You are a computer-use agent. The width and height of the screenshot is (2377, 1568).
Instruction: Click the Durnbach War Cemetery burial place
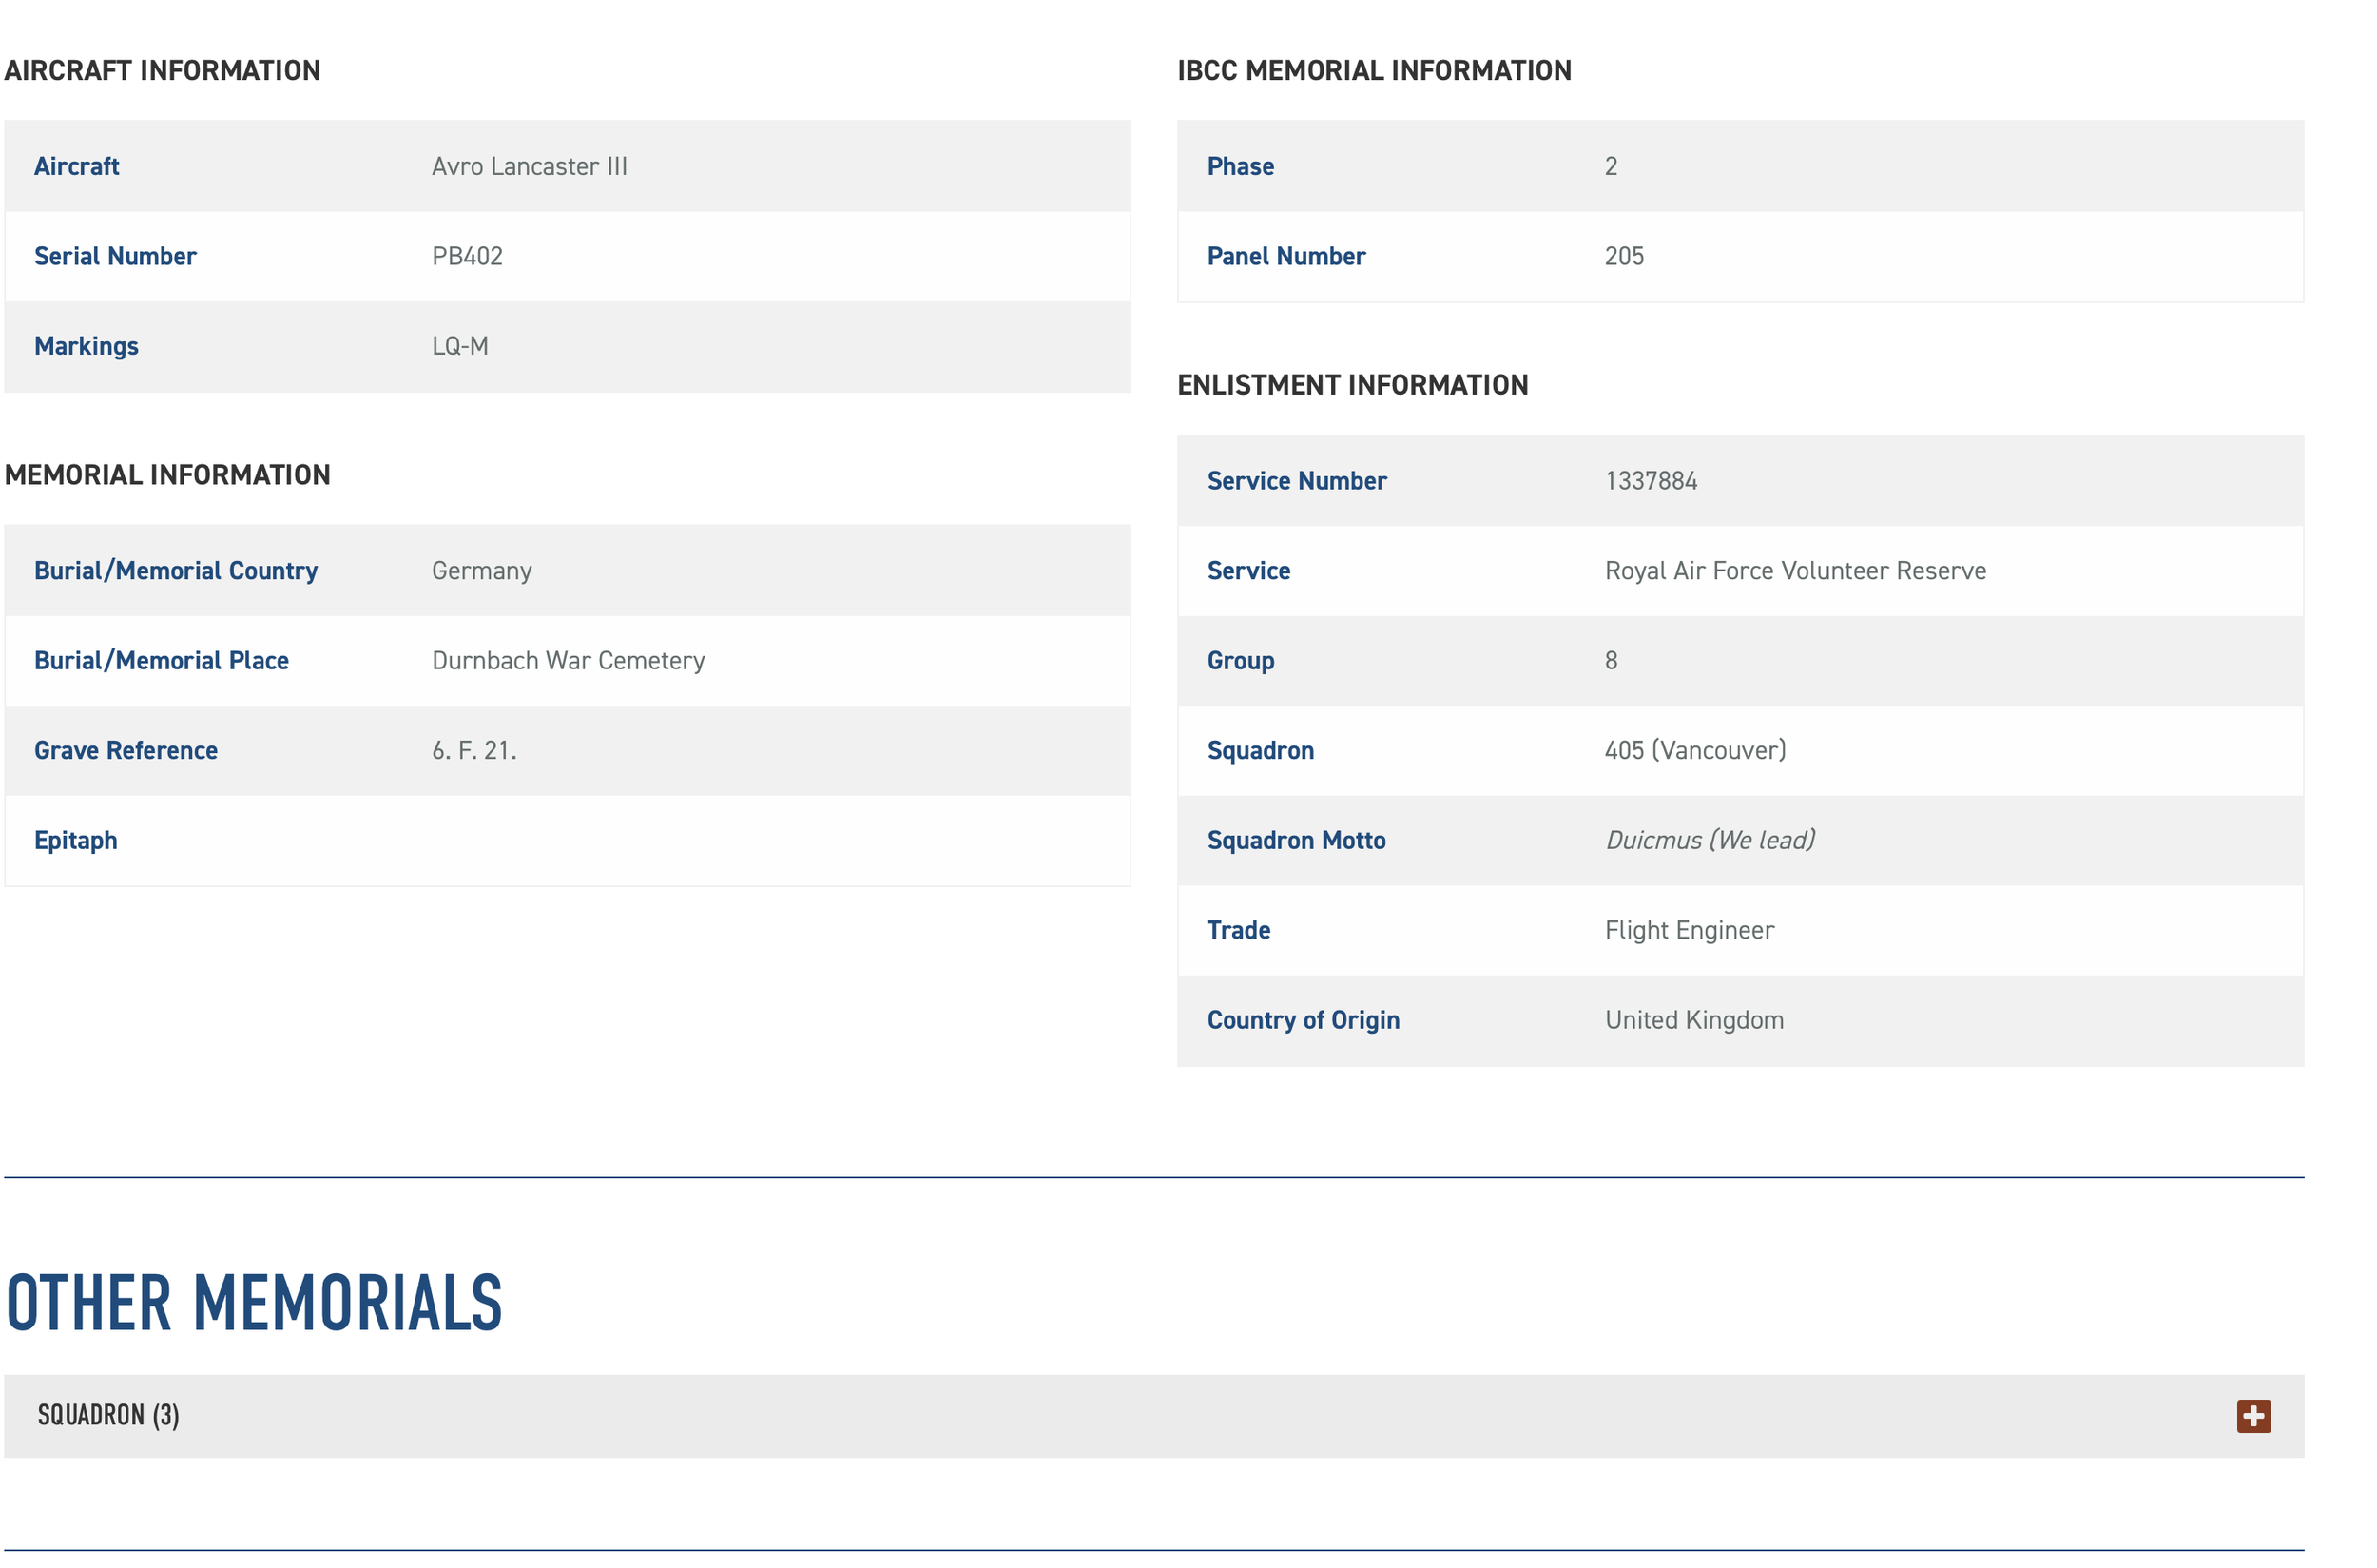568,660
